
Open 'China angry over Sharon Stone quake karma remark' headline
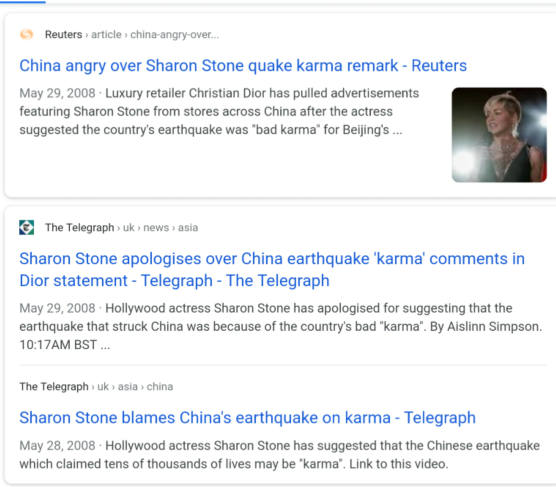pyautogui.click(x=243, y=66)
